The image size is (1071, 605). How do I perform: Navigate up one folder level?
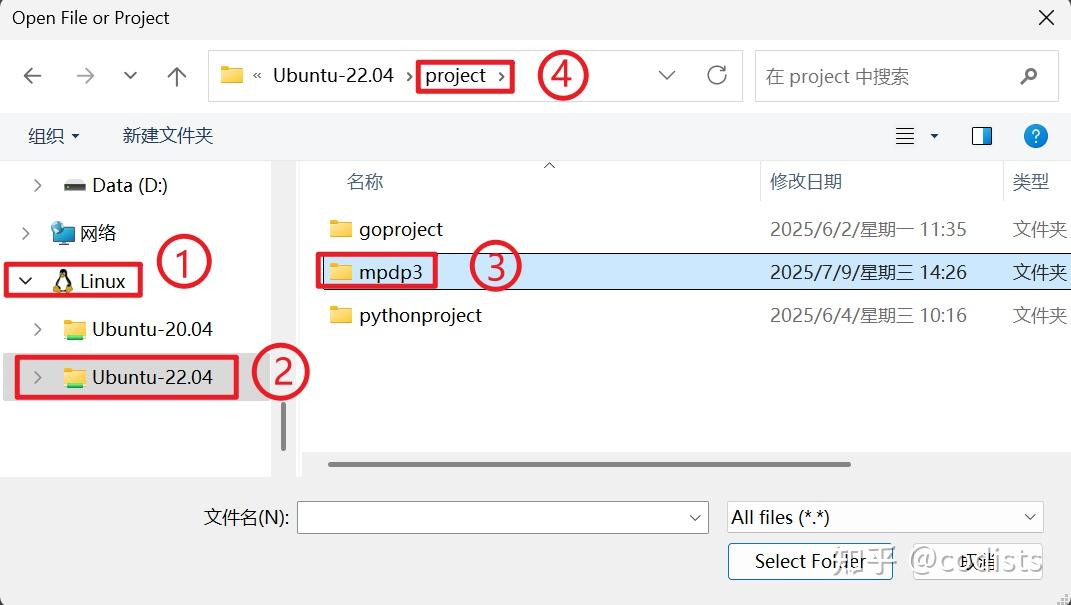pos(176,75)
